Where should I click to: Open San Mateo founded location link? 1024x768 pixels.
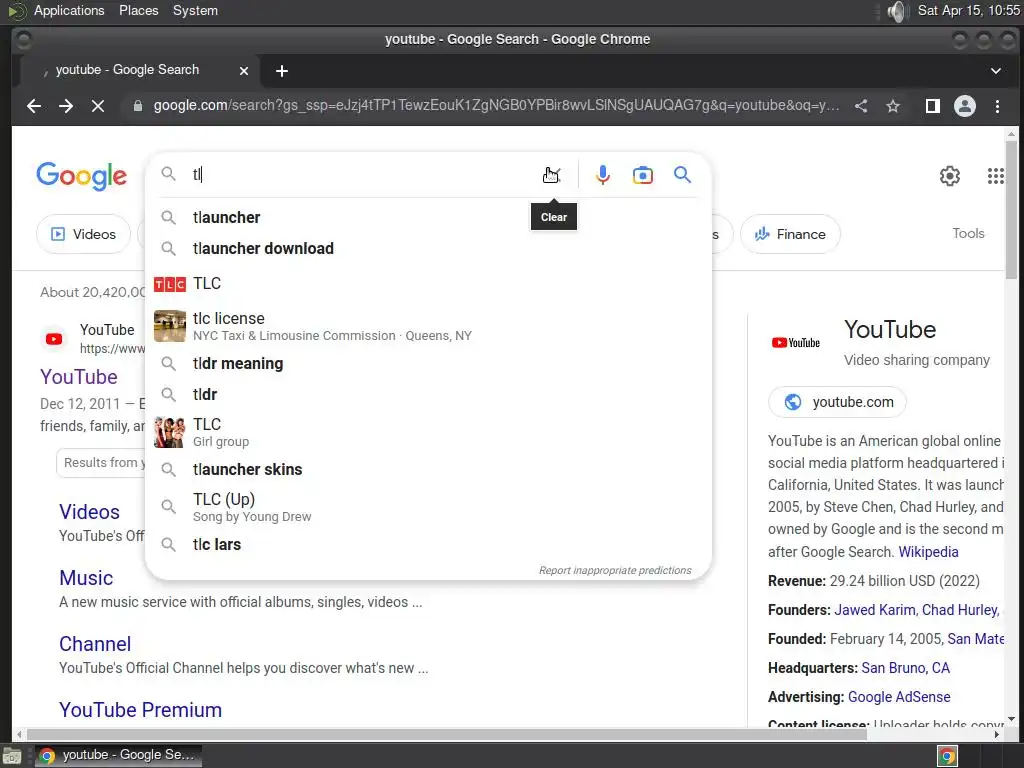(x=975, y=639)
